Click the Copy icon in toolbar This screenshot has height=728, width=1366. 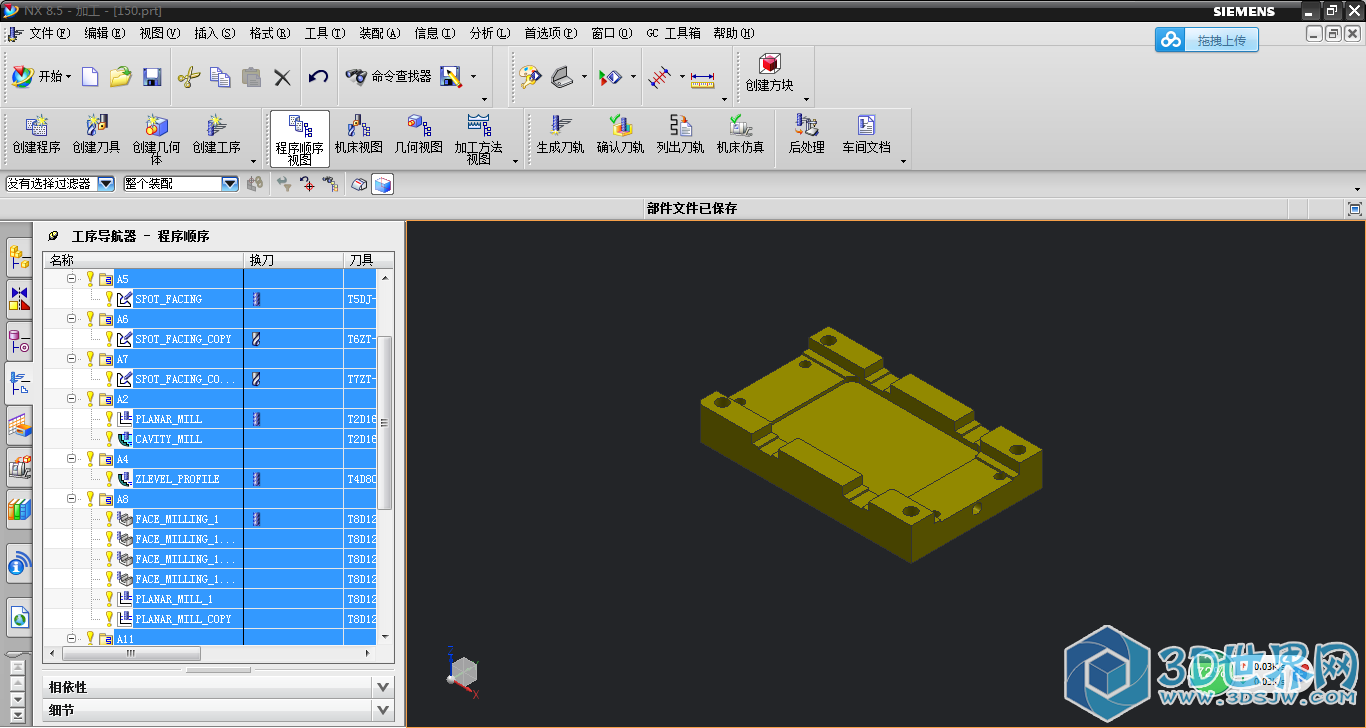(x=220, y=76)
